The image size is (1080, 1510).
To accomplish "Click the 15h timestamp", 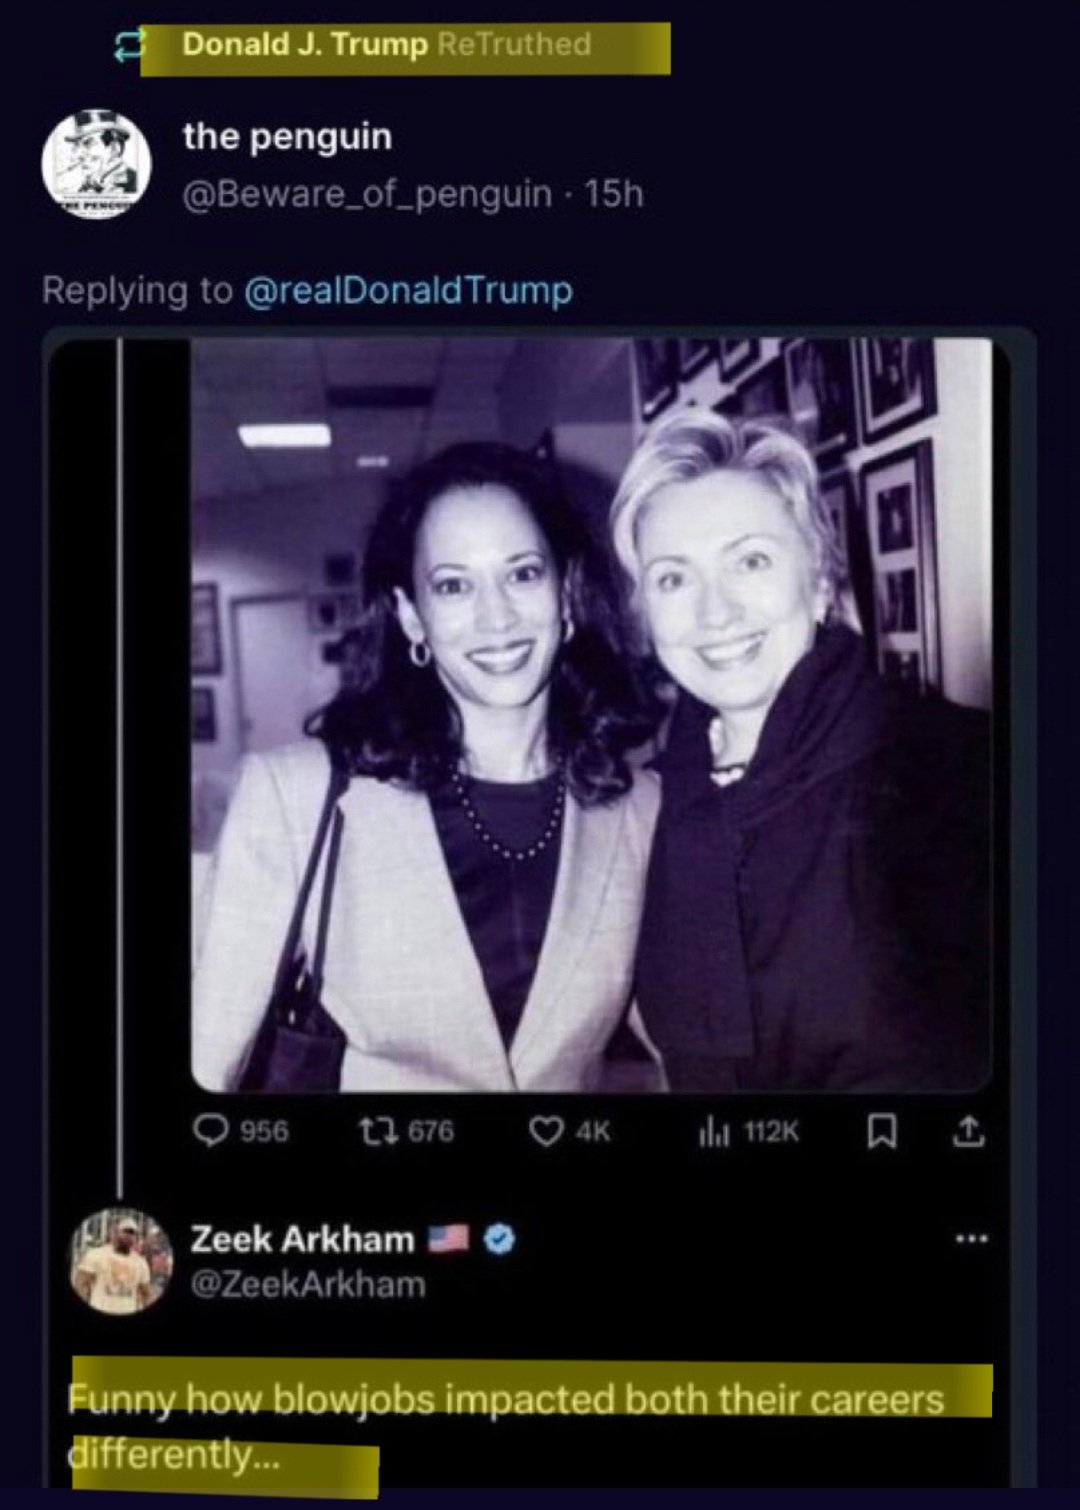I will click(614, 193).
